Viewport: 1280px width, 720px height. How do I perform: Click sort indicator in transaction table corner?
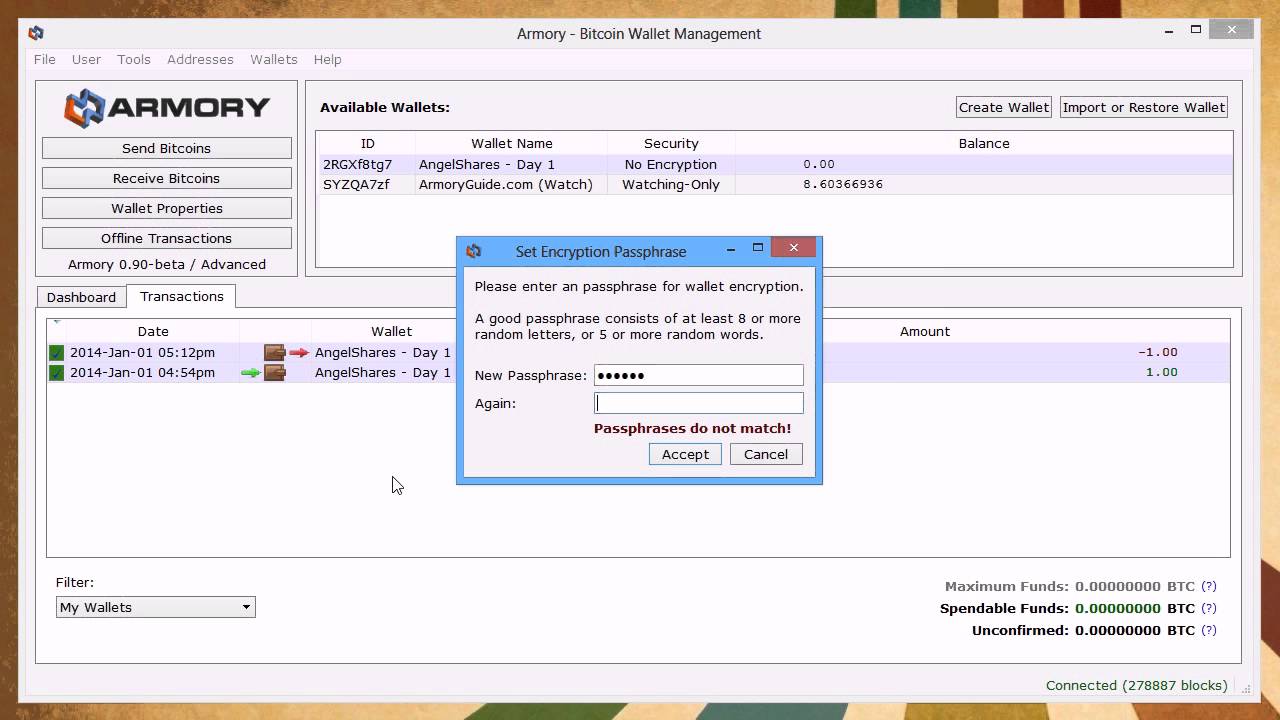[56, 323]
